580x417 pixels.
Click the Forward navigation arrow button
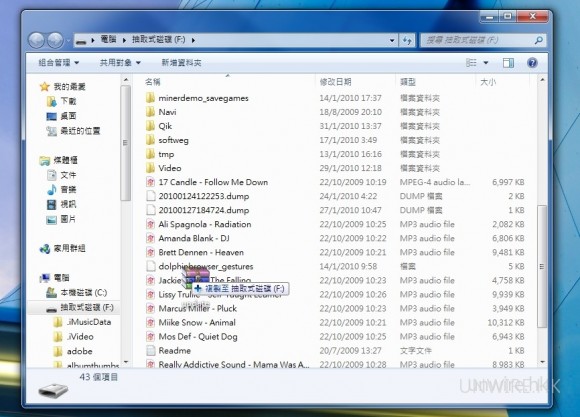tap(55, 40)
